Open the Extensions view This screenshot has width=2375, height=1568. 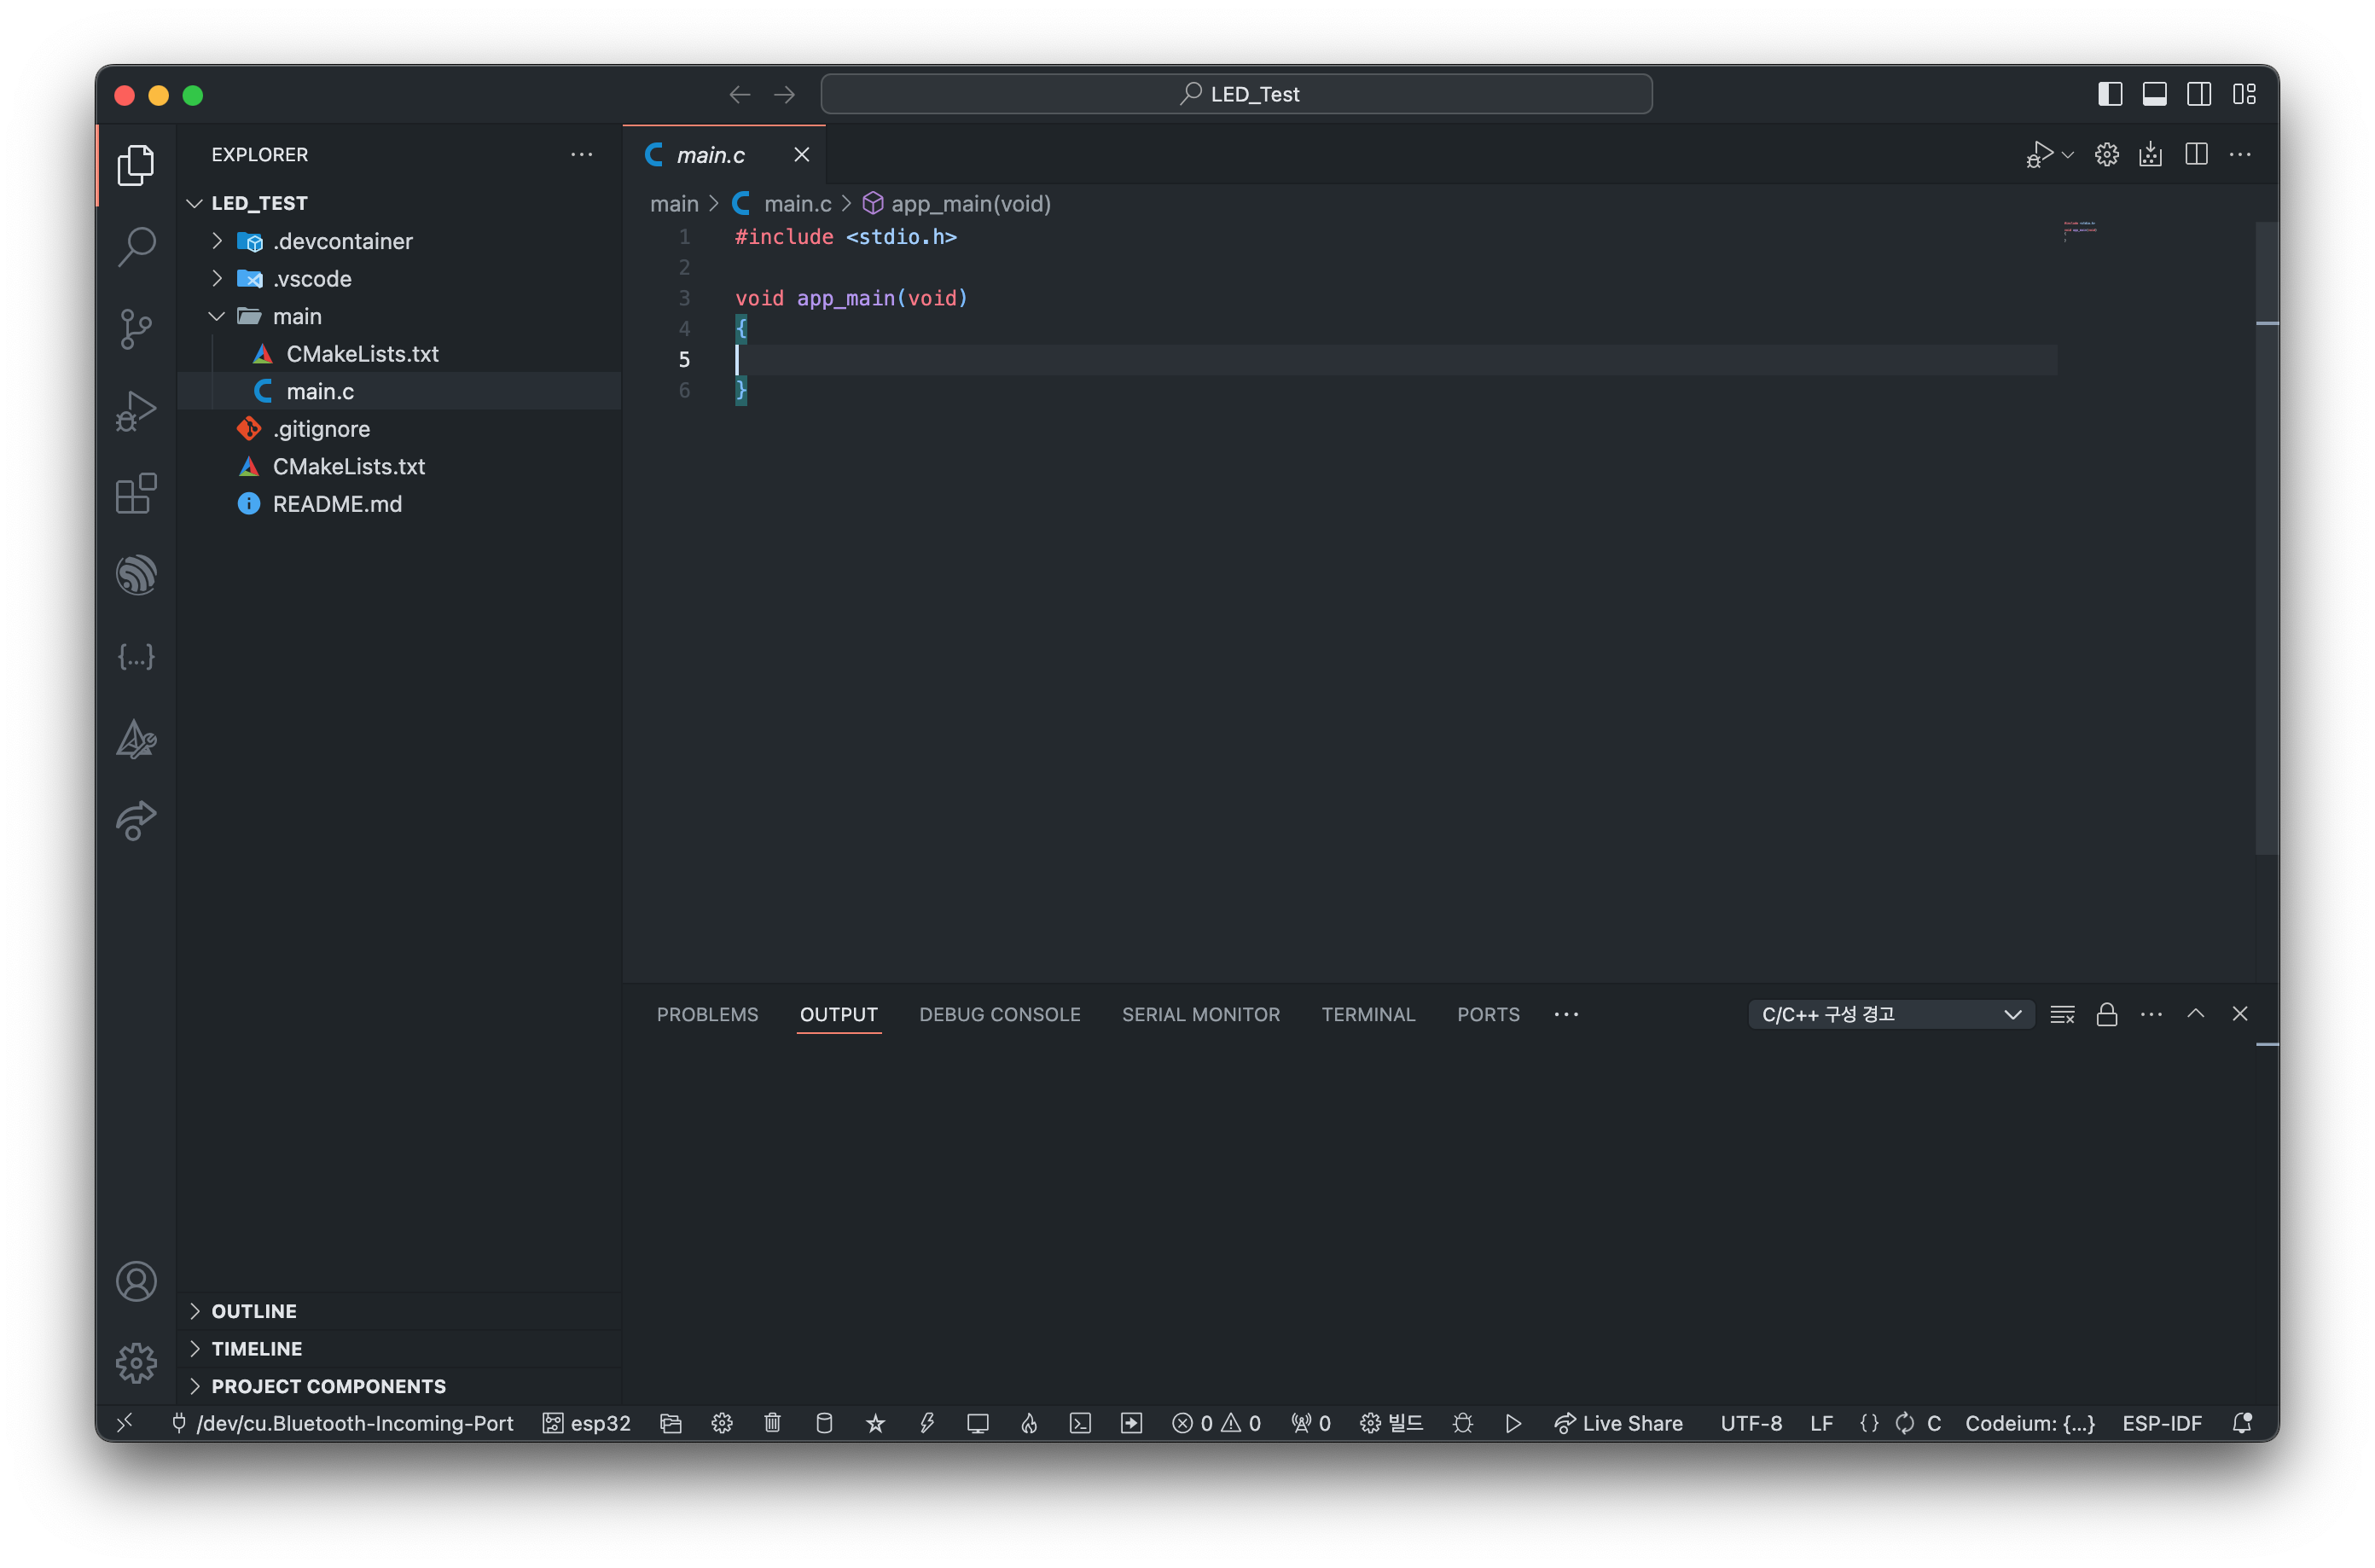click(136, 493)
